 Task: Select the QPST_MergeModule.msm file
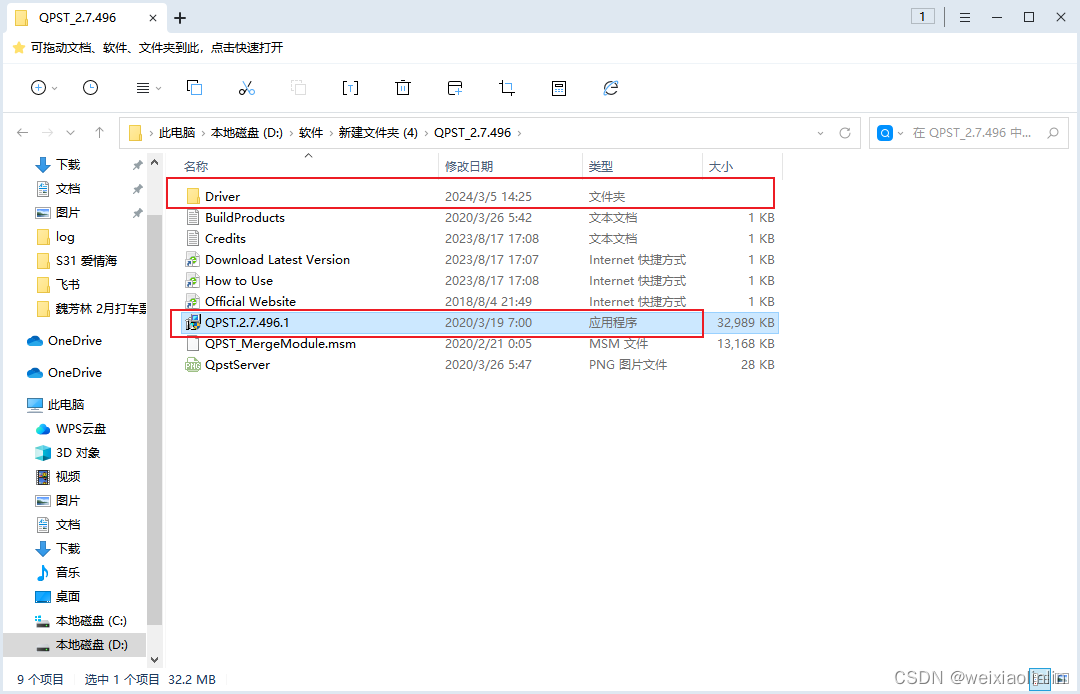tap(479, 344)
